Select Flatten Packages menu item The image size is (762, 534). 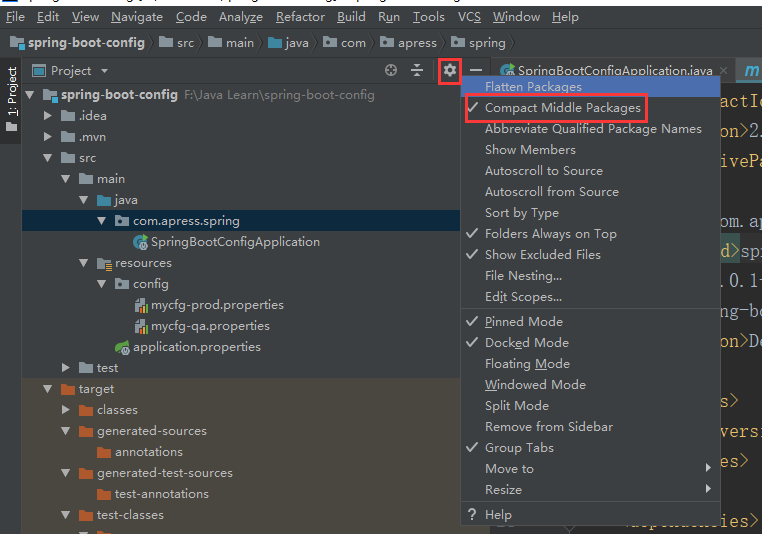[x=533, y=87]
